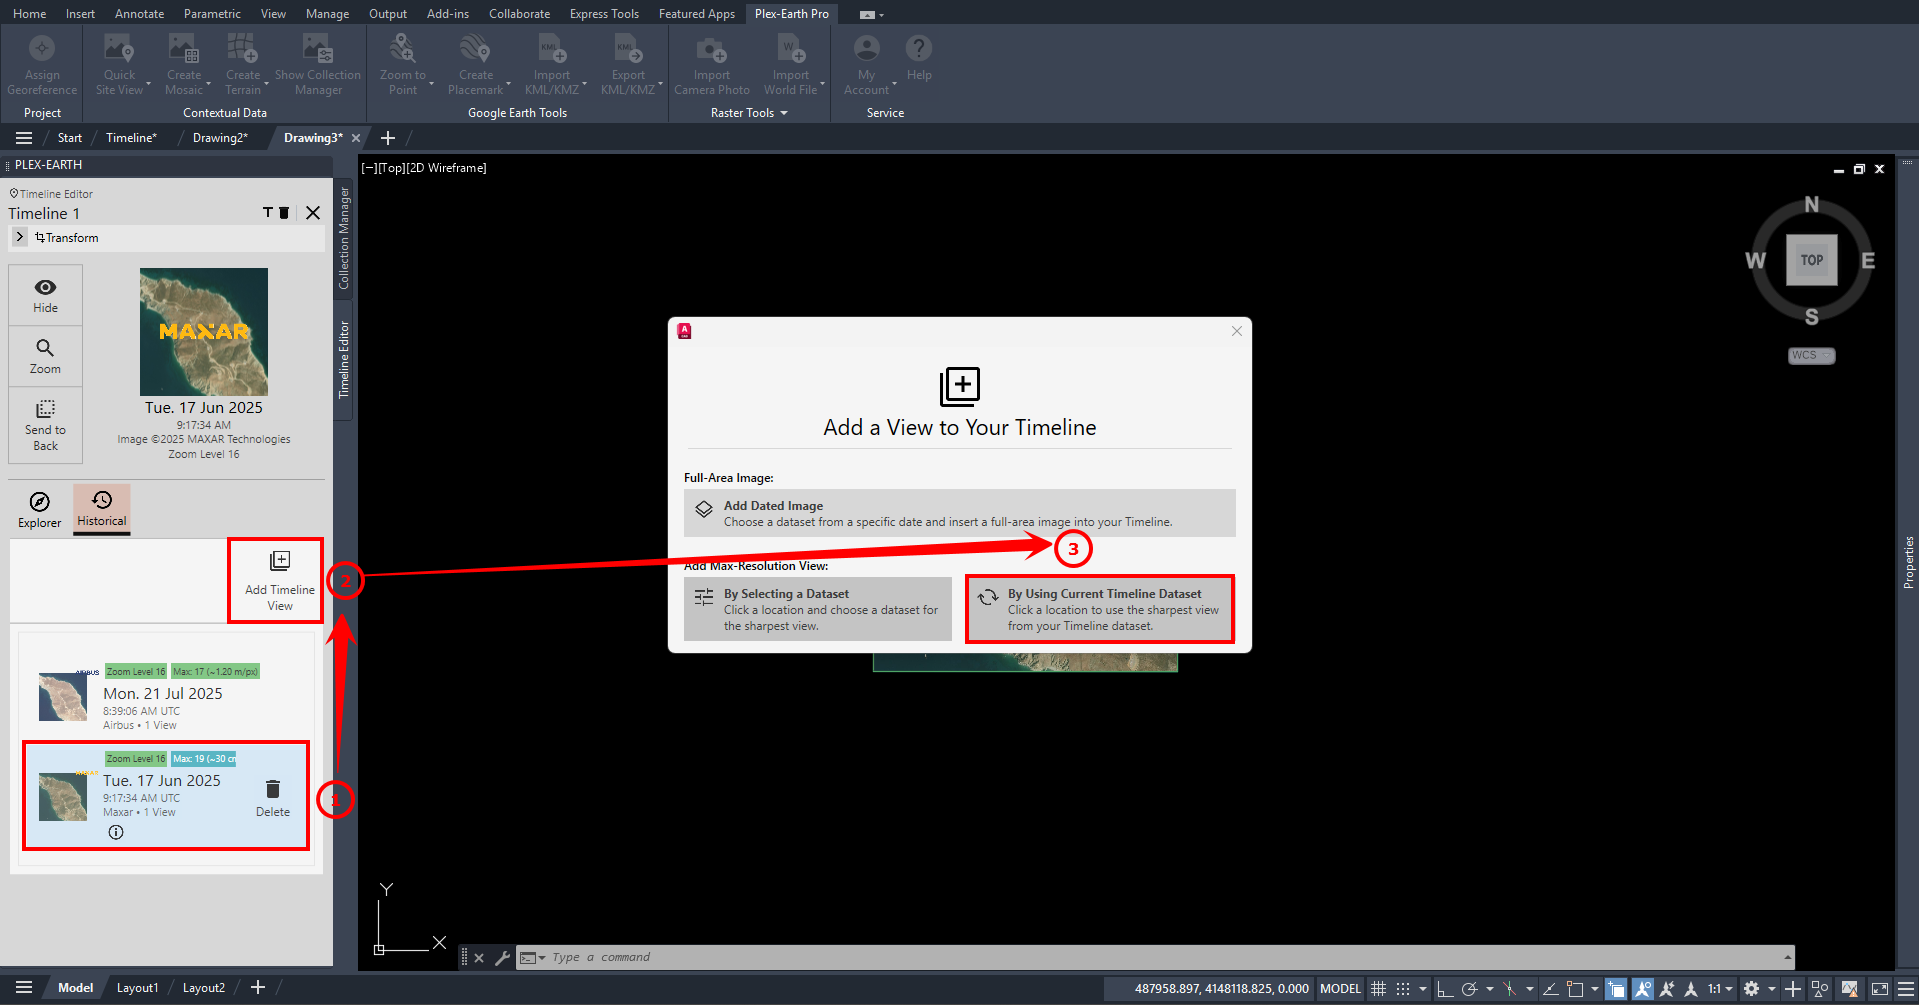The height and width of the screenshot is (1005, 1919).
Task: Toggle snap mode in status bar
Action: pyautogui.click(x=1403, y=988)
